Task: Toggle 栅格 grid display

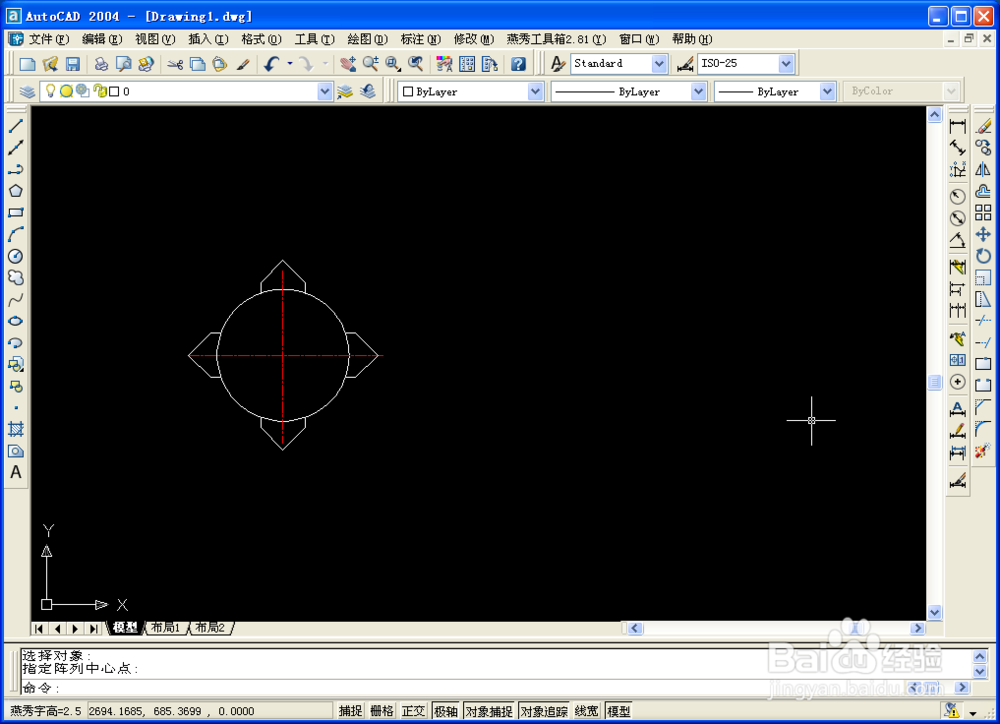Action: point(382,711)
